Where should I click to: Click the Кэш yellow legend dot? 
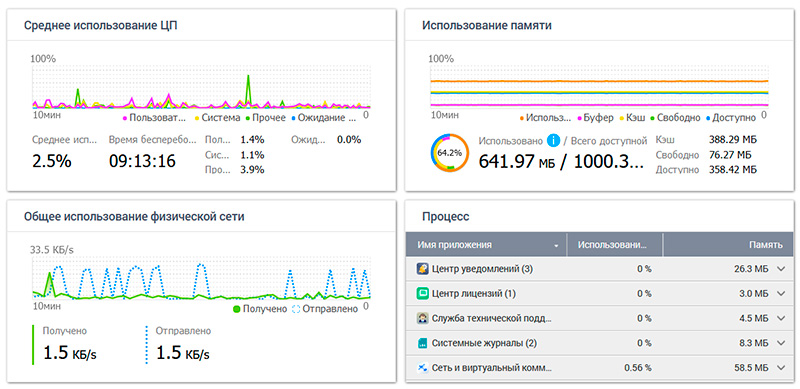tap(621, 118)
